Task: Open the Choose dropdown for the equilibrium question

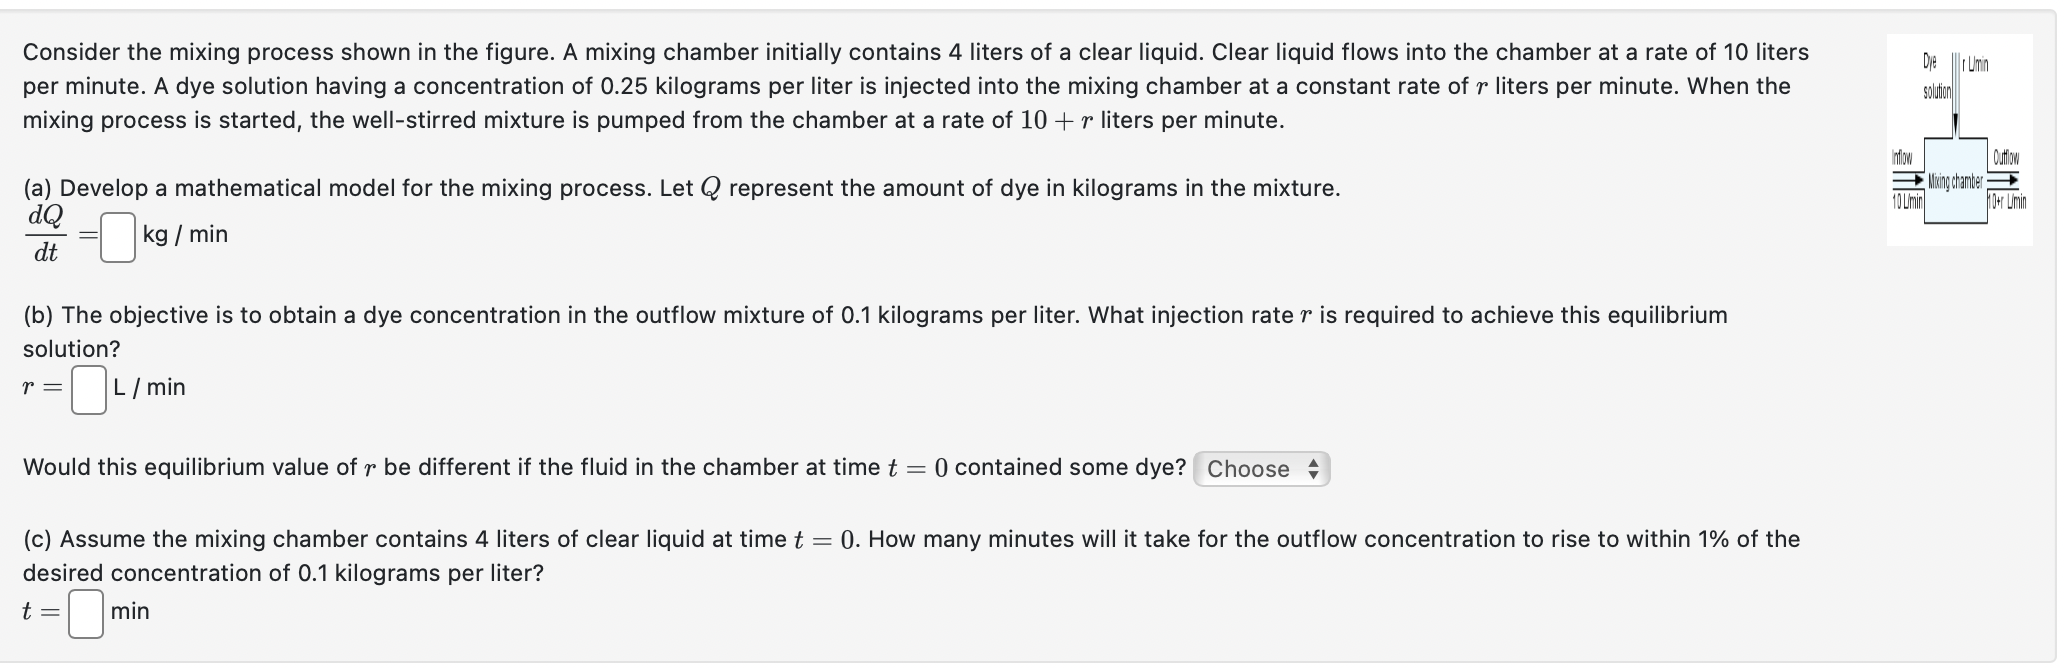Action: [1260, 469]
